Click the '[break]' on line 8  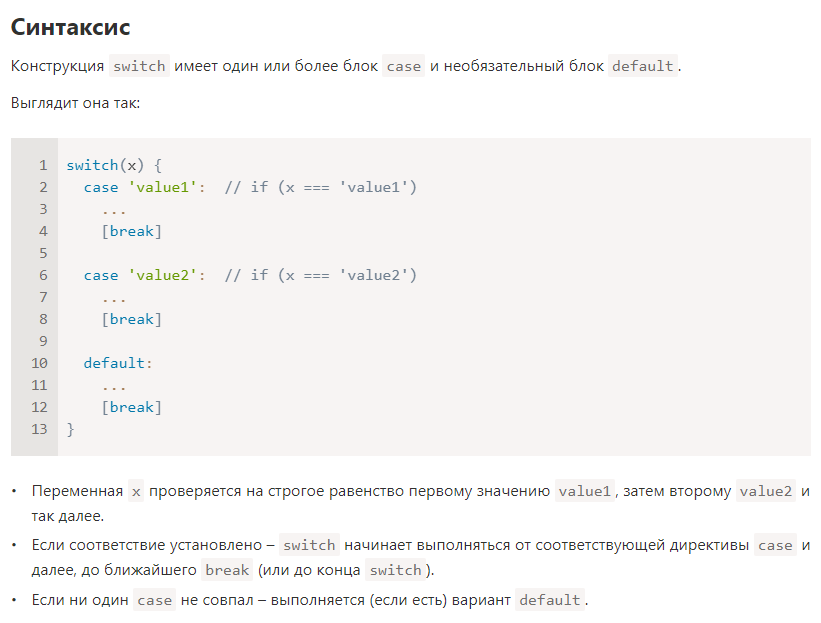[x=131, y=319]
